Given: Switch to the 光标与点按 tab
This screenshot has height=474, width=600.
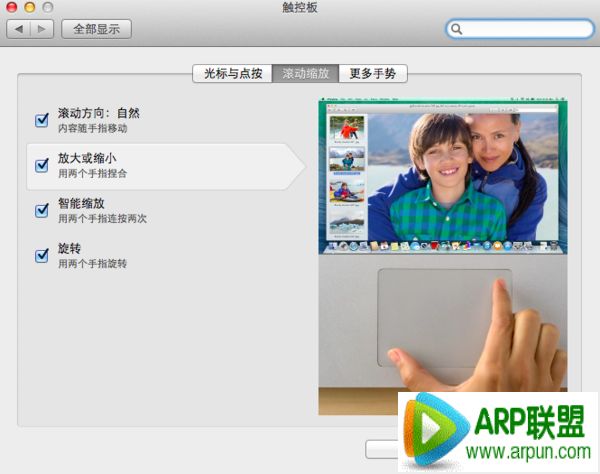Looking at the screenshot, I should tap(233, 73).
